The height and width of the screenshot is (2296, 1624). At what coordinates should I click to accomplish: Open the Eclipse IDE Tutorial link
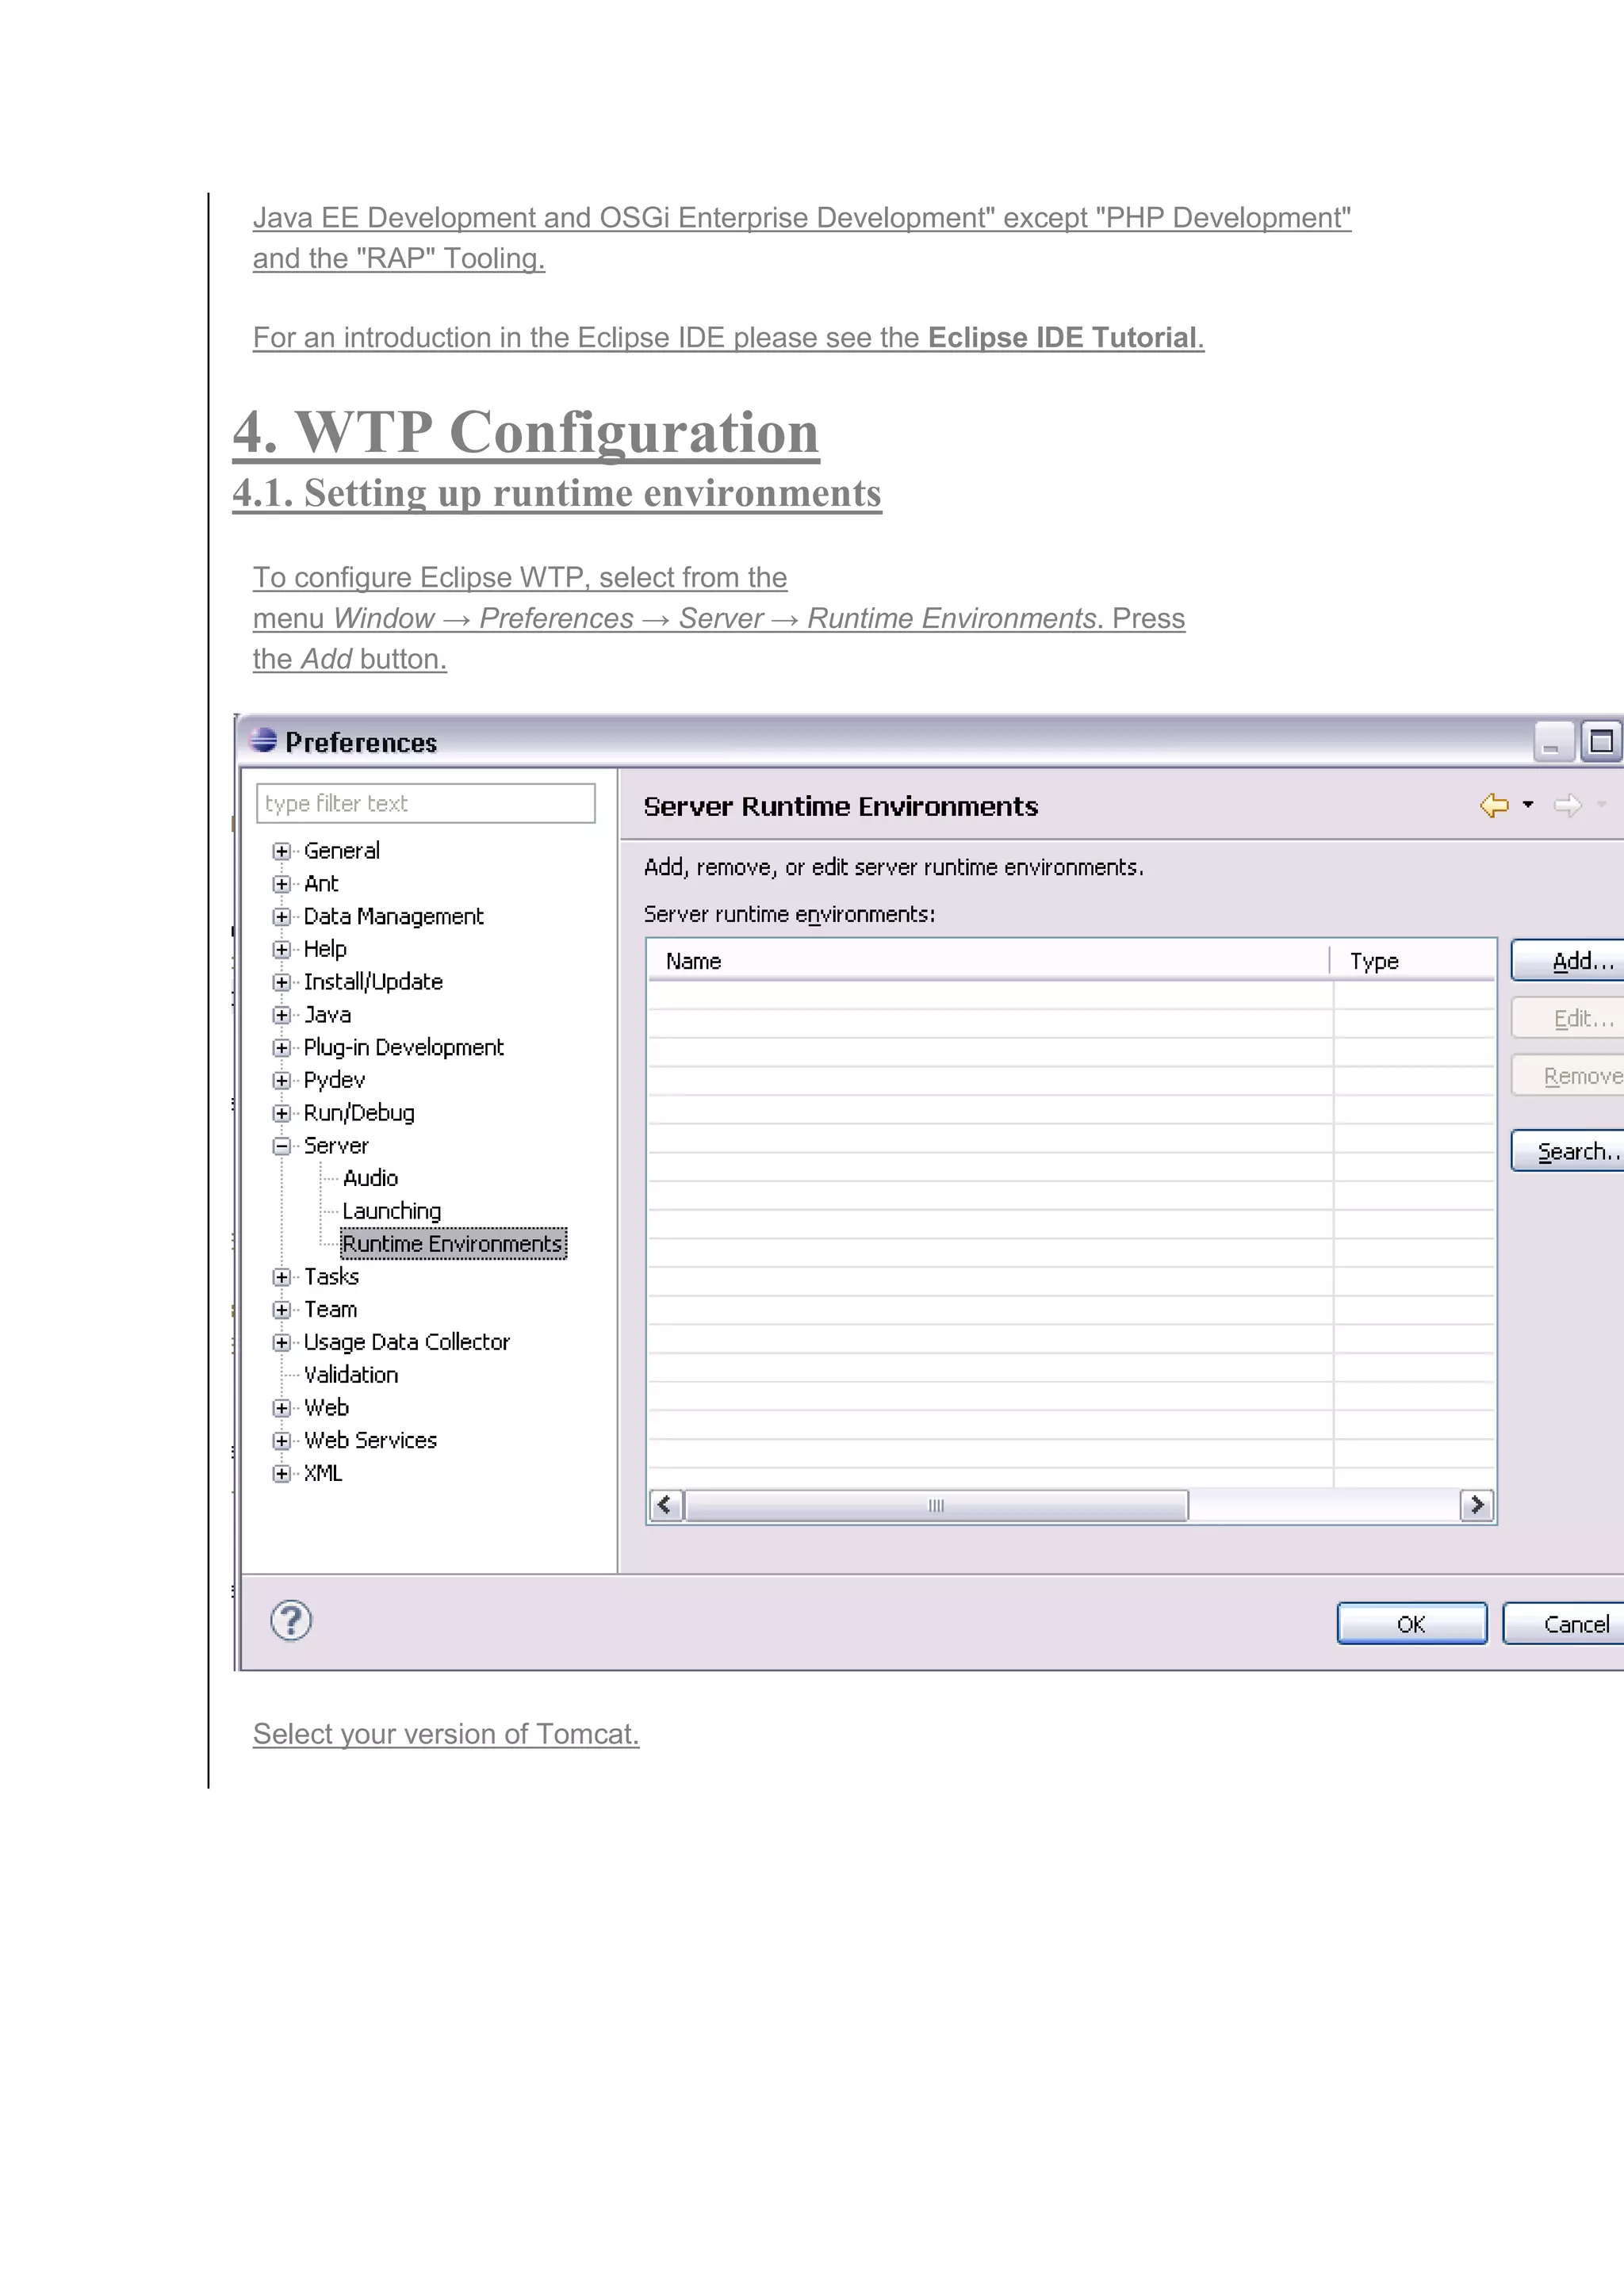tap(1061, 338)
